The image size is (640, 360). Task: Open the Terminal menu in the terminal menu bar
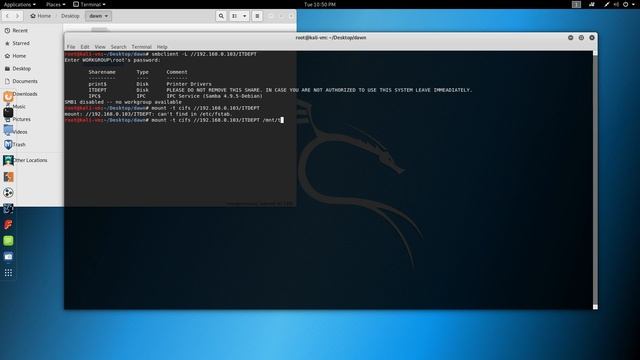(142, 47)
